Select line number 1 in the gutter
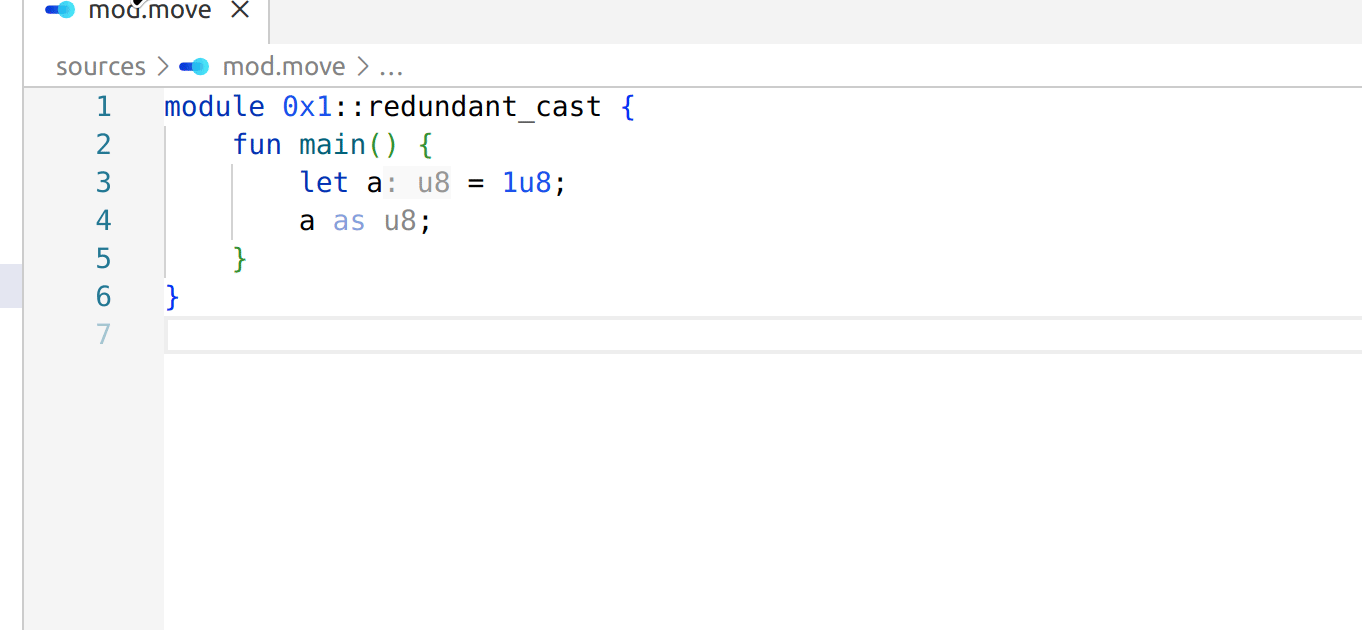The width and height of the screenshot is (1362, 630). coord(104,106)
